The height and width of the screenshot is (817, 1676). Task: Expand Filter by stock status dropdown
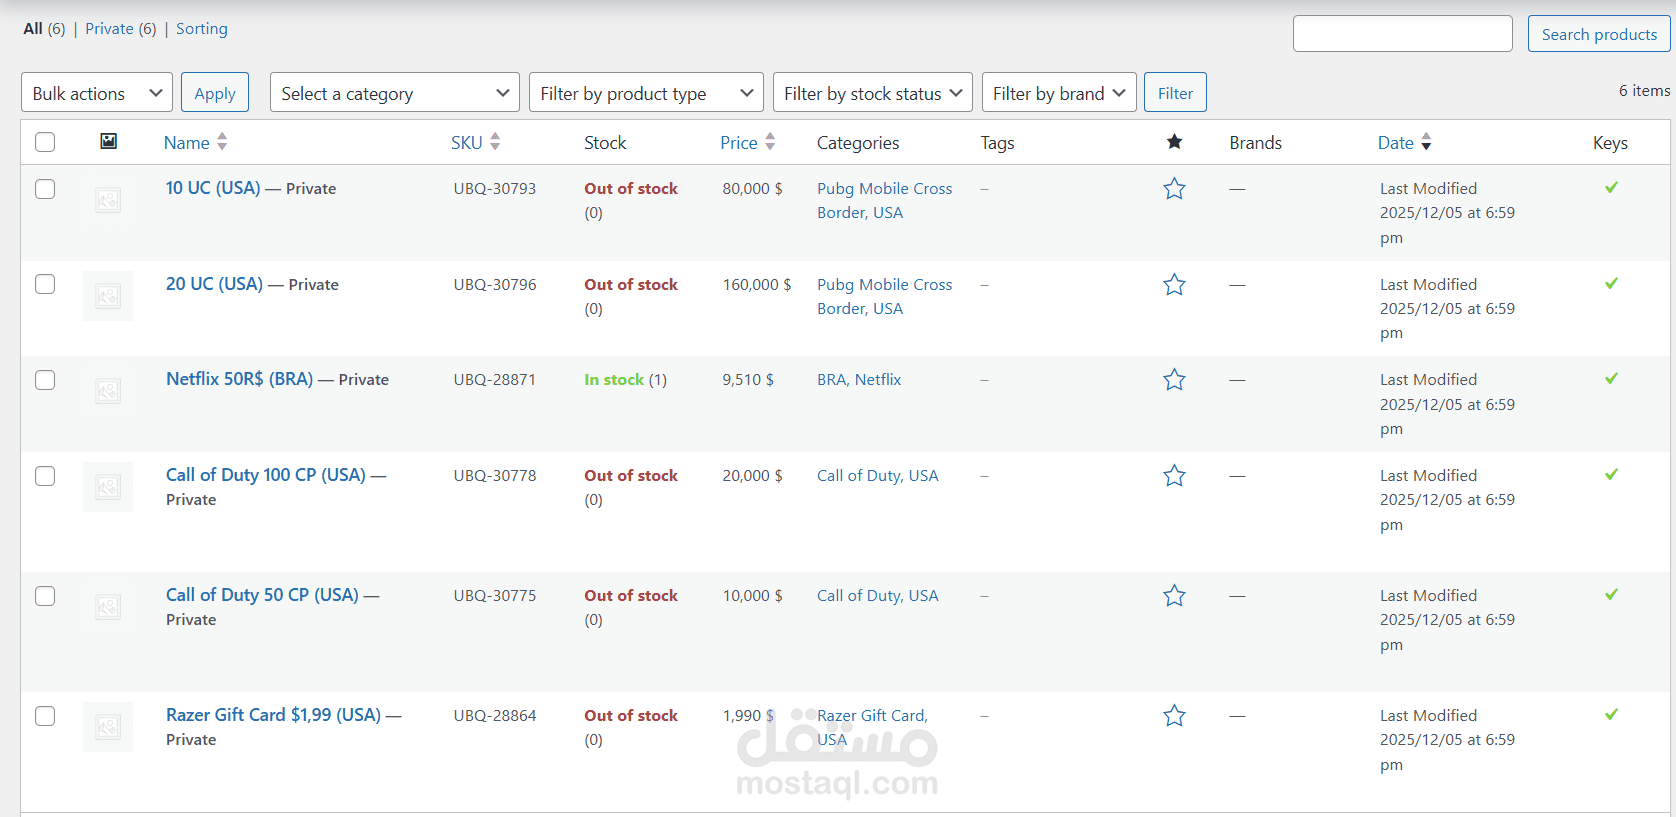tap(873, 93)
